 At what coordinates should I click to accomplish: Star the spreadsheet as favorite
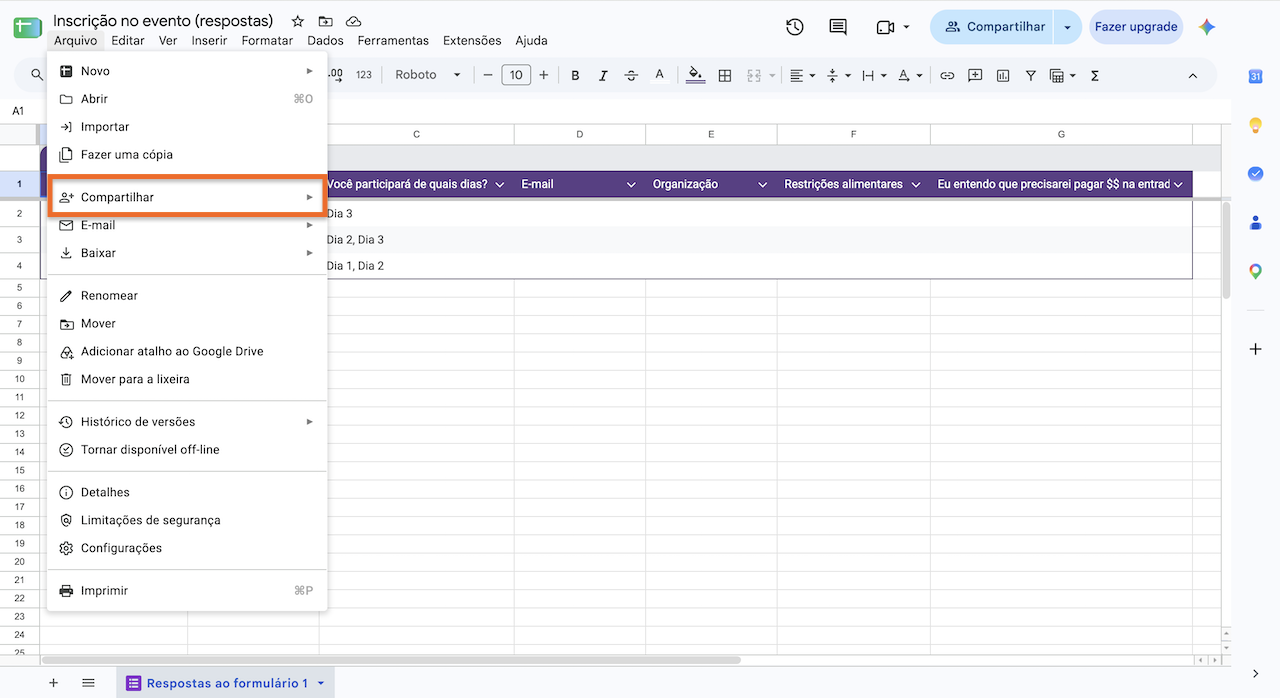(x=298, y=21)
